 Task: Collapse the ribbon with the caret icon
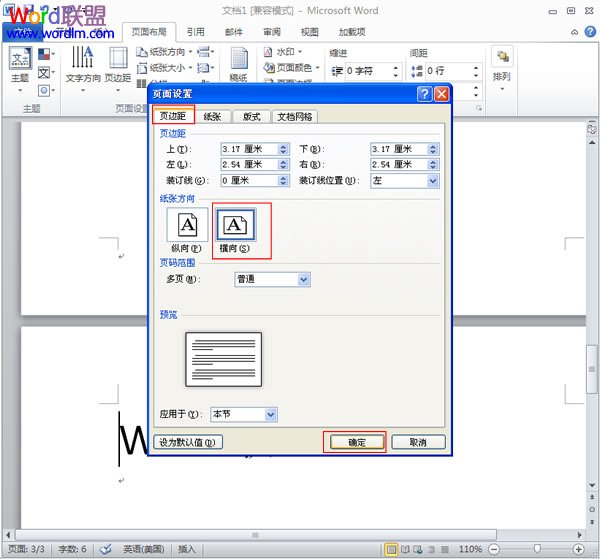[x=574, y=32]
